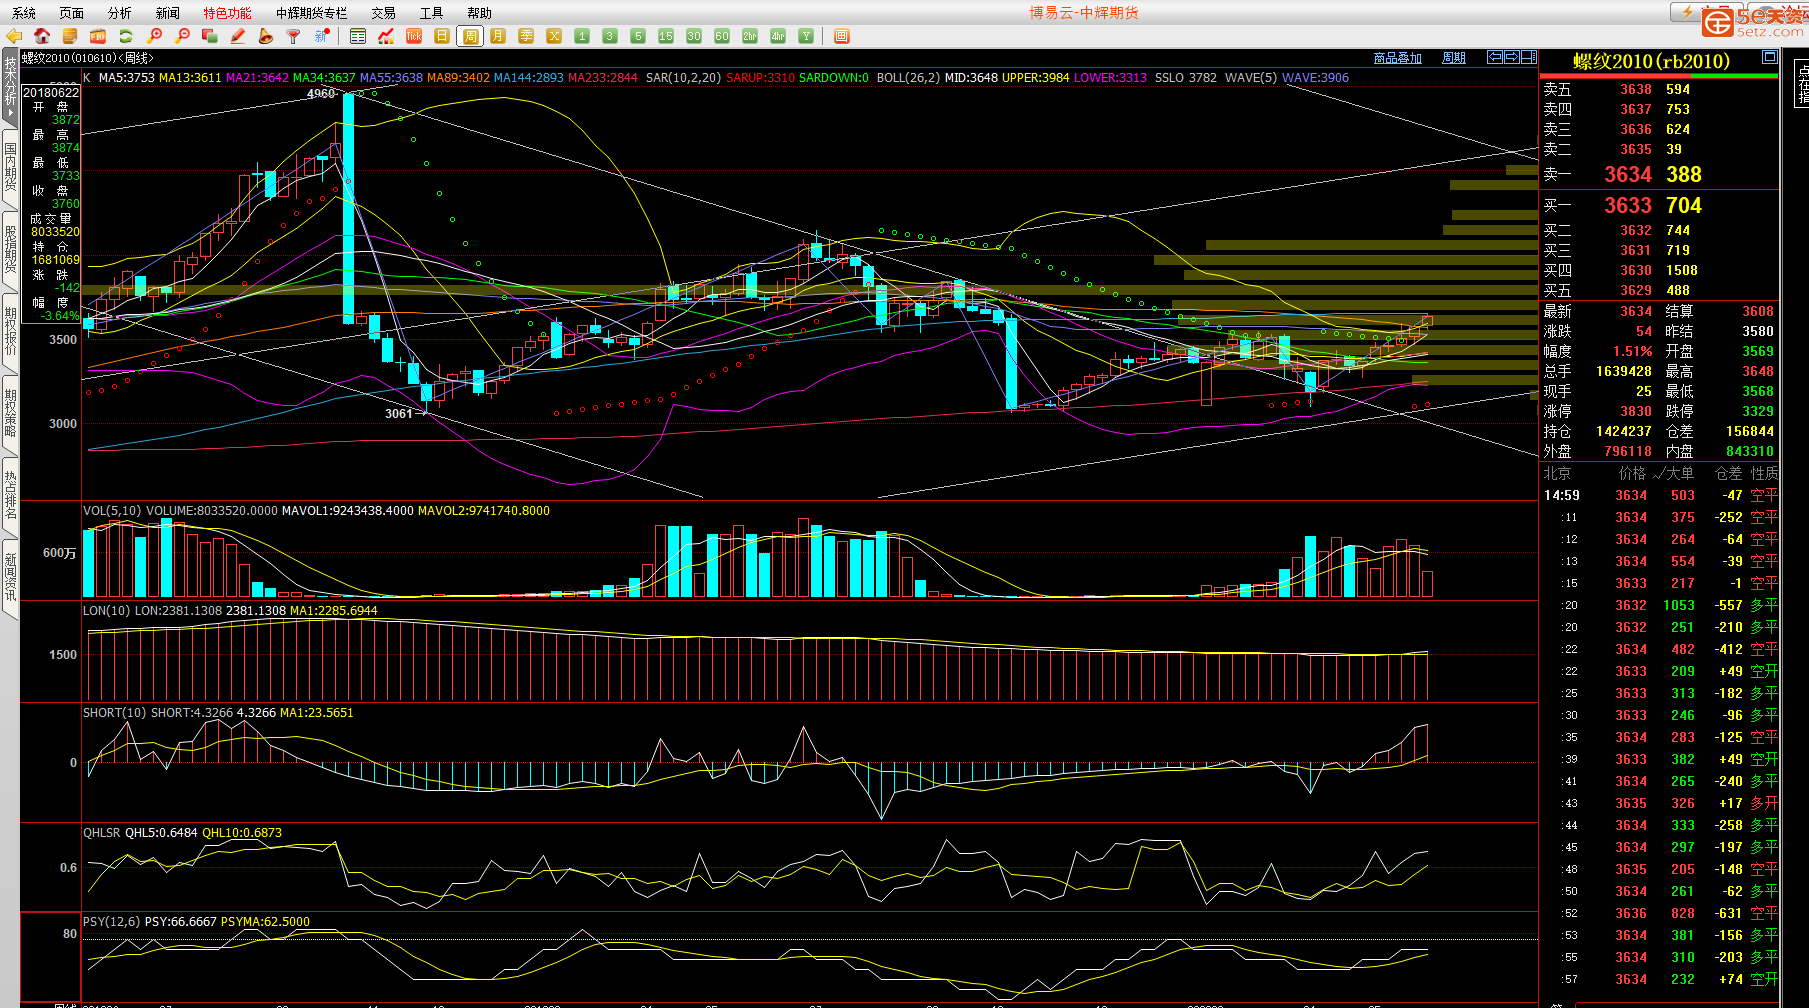Viewport: 1809px width, 1008px height.
Task: Switch to 3-minute period
Action: (x=610, y=36)
